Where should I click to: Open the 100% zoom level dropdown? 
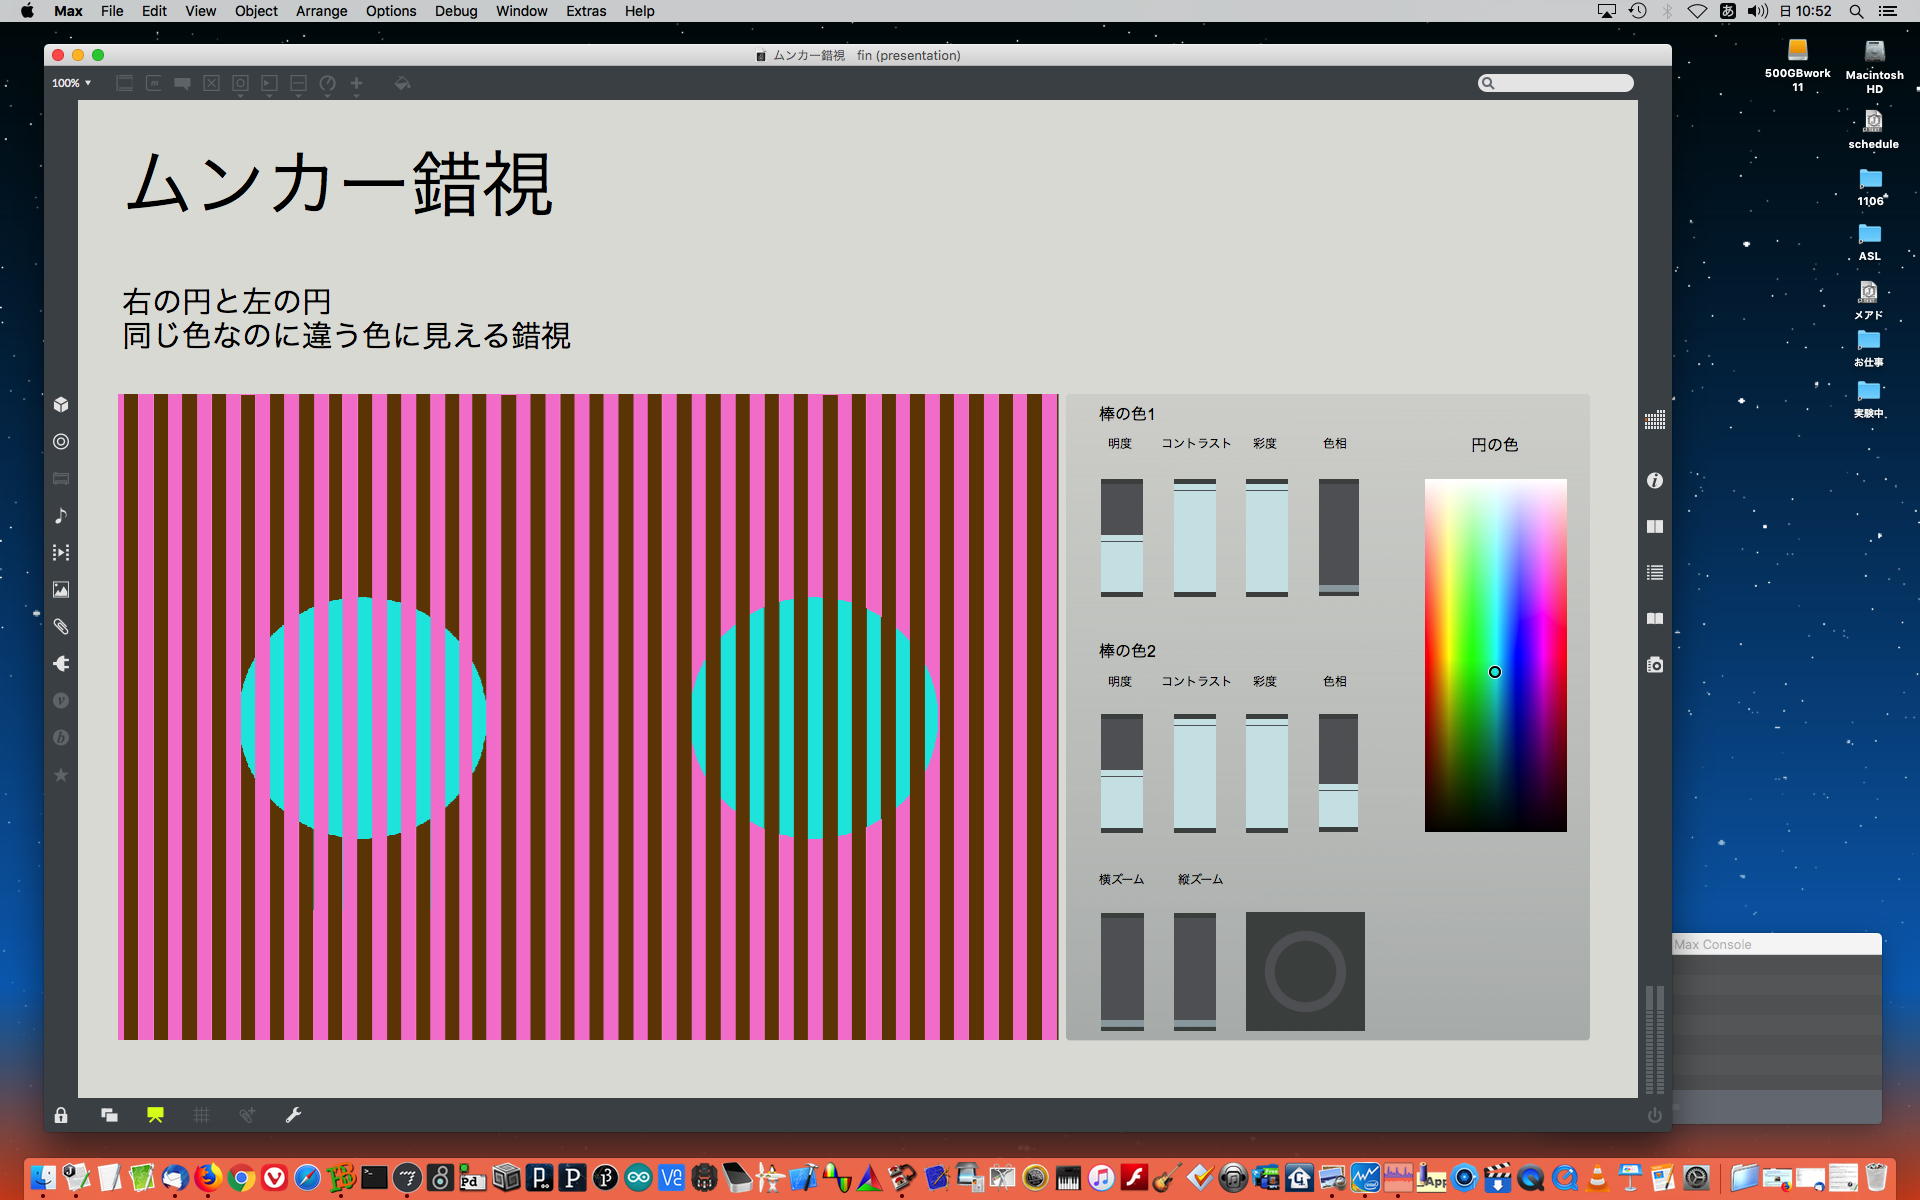click(72, 83)
